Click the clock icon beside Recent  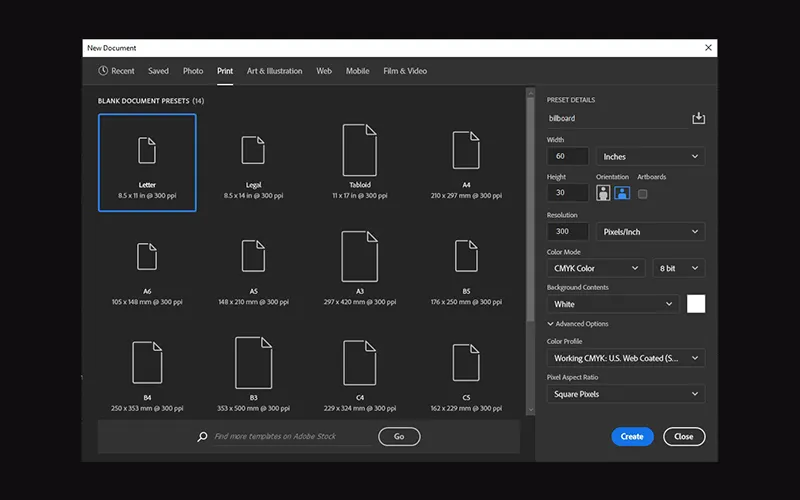pyautogui.click(x=103, y=71)
